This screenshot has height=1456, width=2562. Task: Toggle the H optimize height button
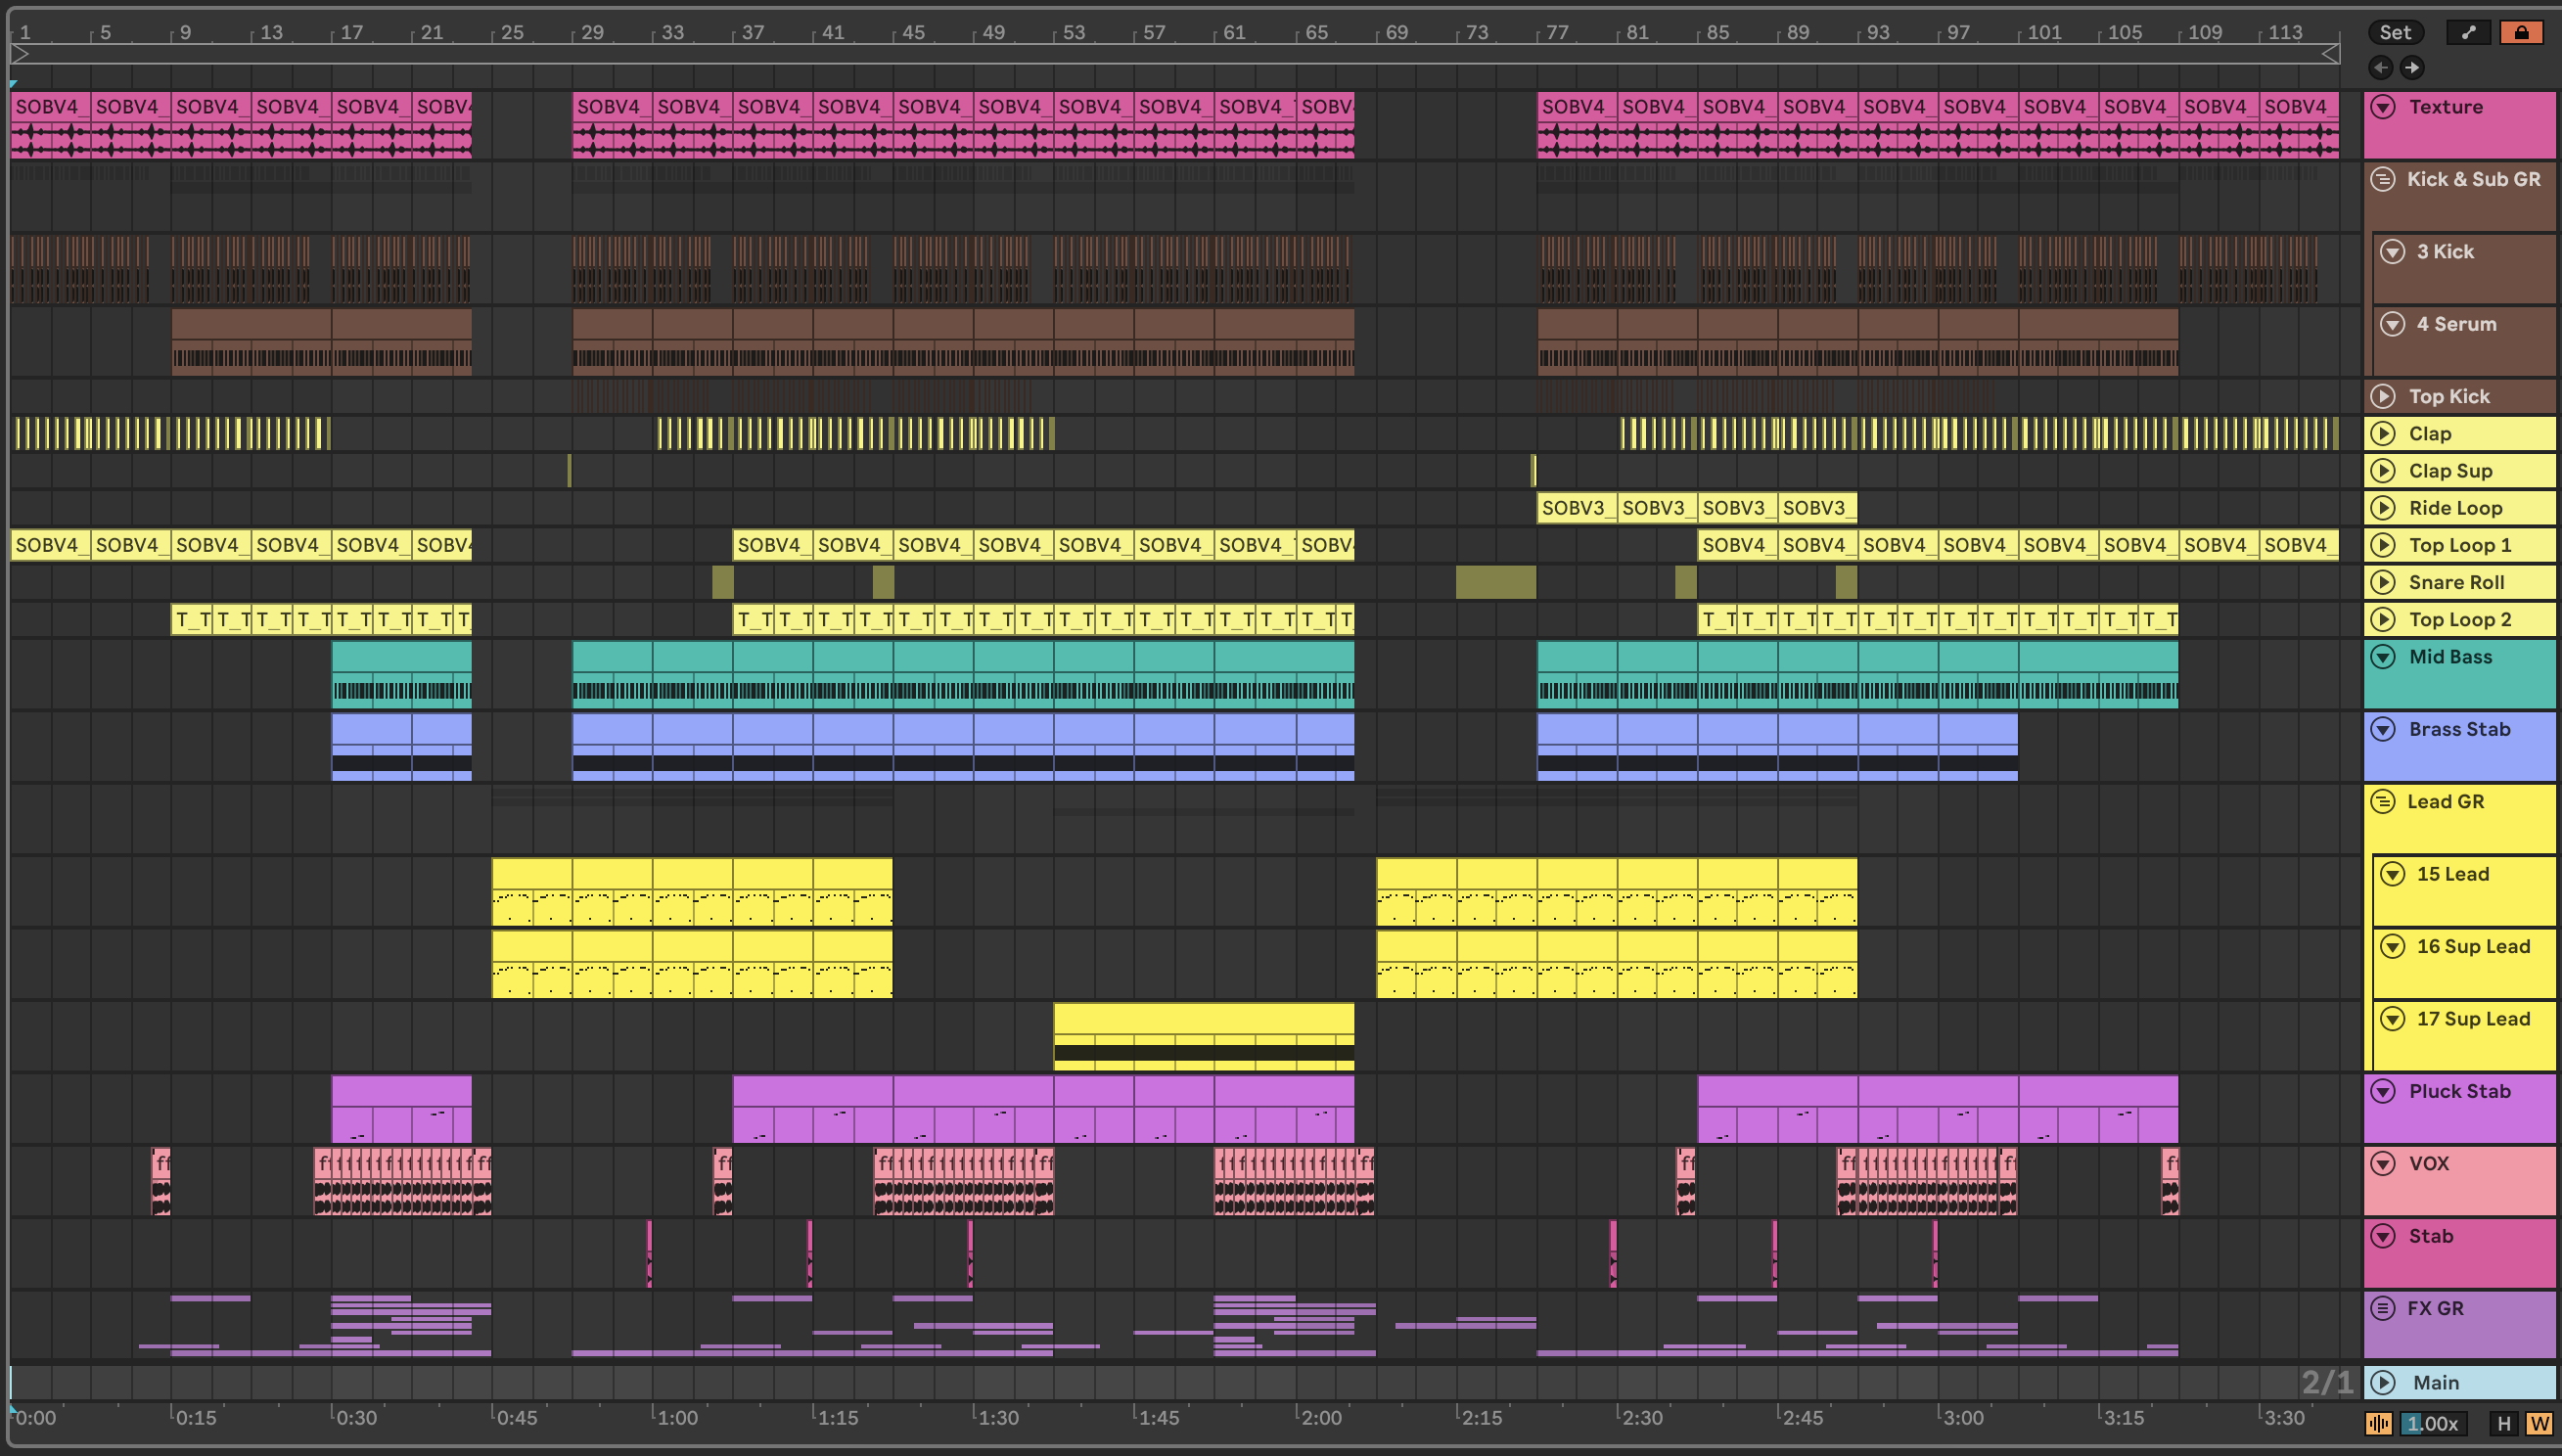(x=2504, y=1423)
